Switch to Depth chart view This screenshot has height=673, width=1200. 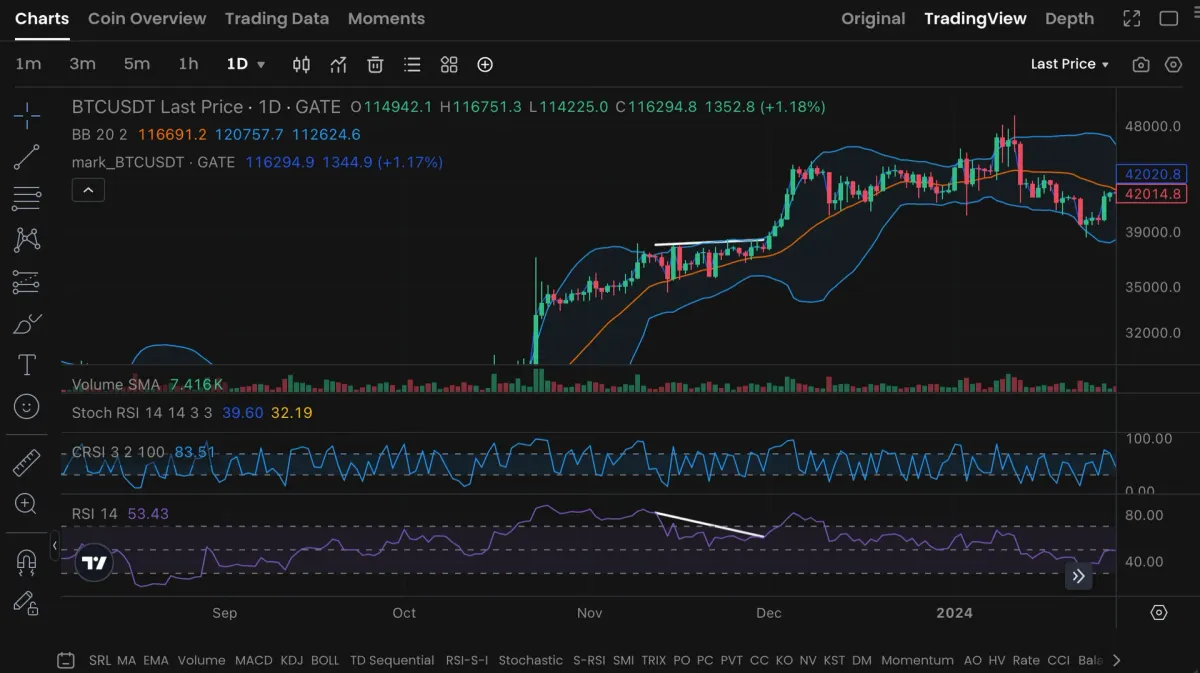[x=1069, y=18]
